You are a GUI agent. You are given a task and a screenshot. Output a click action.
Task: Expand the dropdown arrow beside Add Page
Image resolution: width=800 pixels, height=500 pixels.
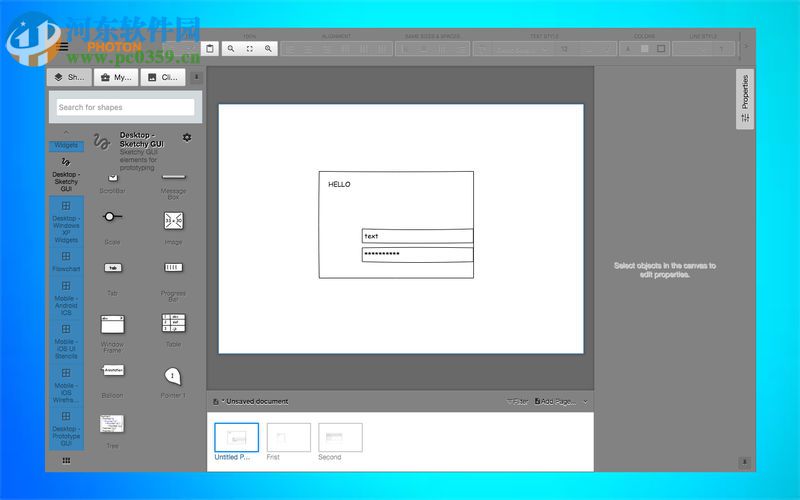click(x=585, y=402)
